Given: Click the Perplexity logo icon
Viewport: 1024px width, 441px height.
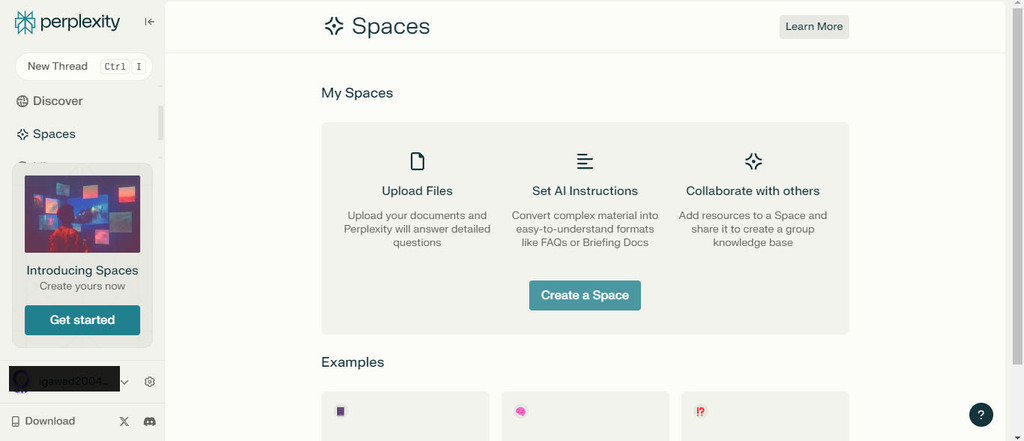Looking at the screenshot, I should pyautogui.click(x=25, y=22).
